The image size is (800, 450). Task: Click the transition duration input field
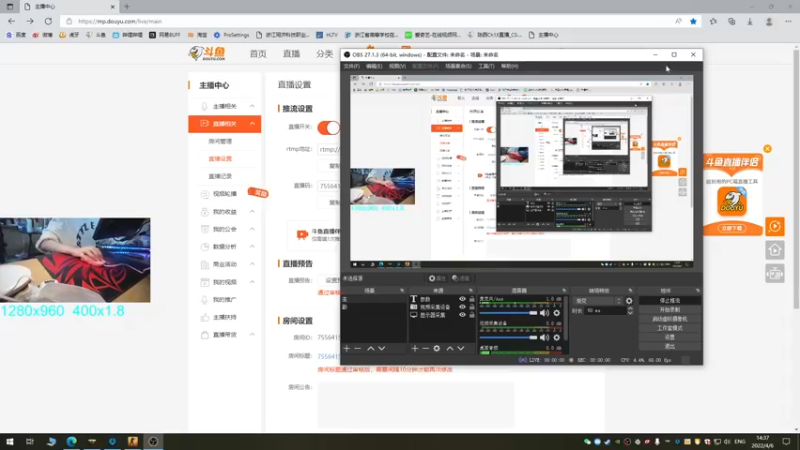(605, 310)
